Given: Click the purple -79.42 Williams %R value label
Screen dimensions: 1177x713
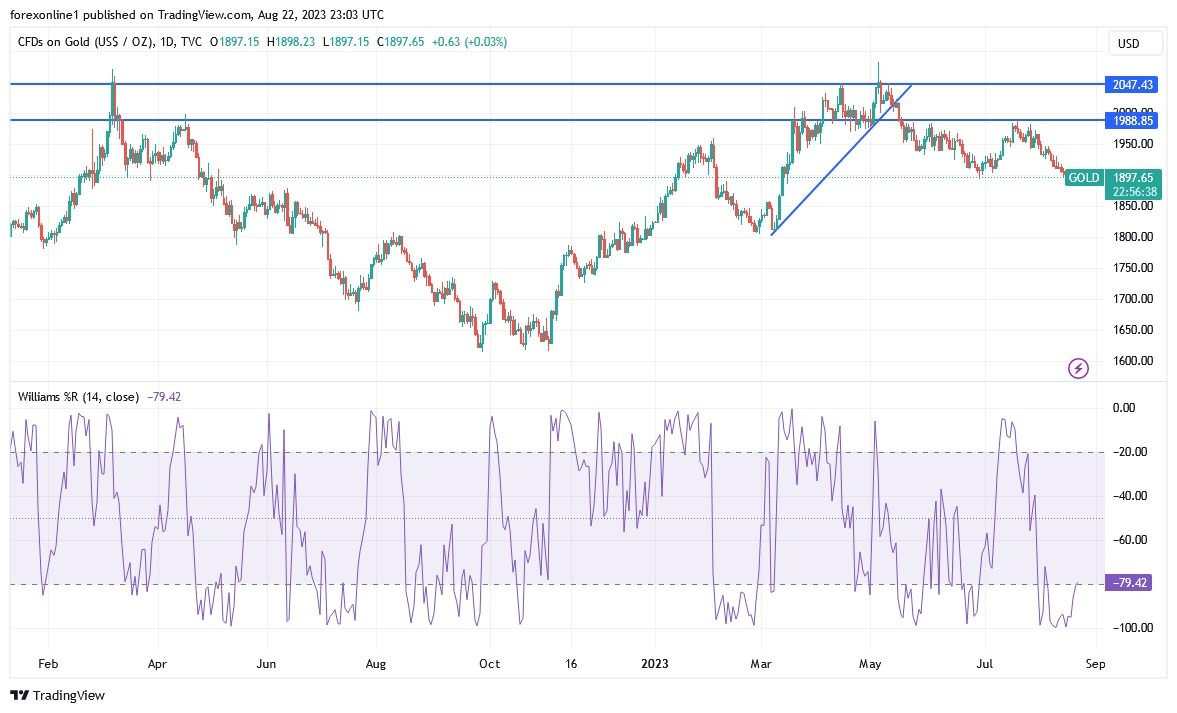Looking at the screenshot, I should [x=1129, y=581].
